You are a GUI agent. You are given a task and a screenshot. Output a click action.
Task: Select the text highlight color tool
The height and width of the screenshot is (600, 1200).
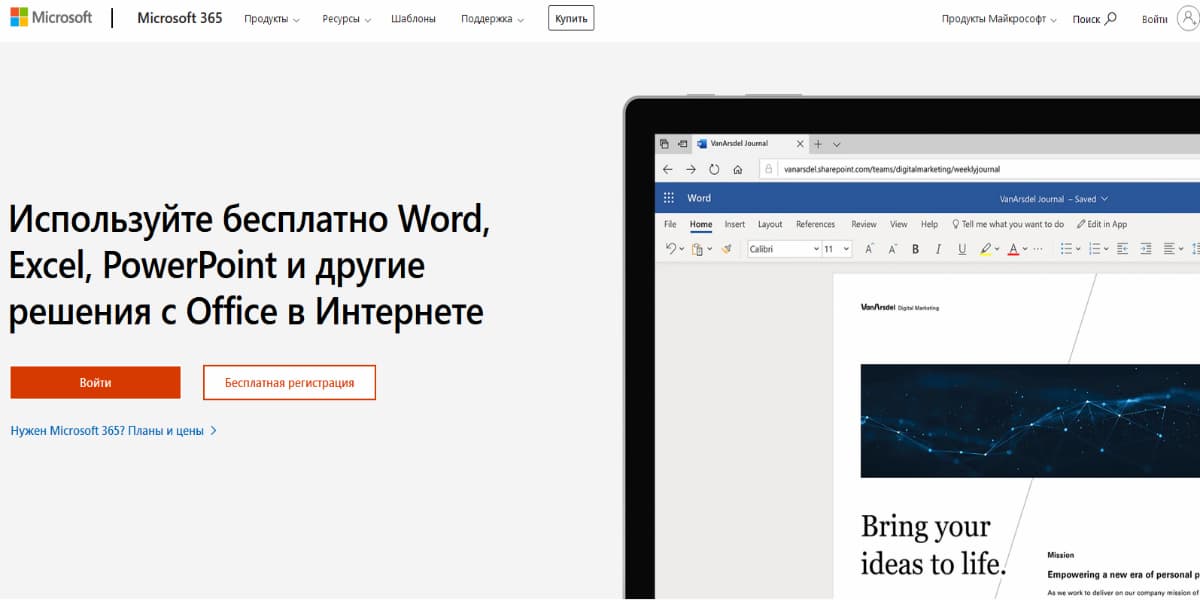[984, 248]
